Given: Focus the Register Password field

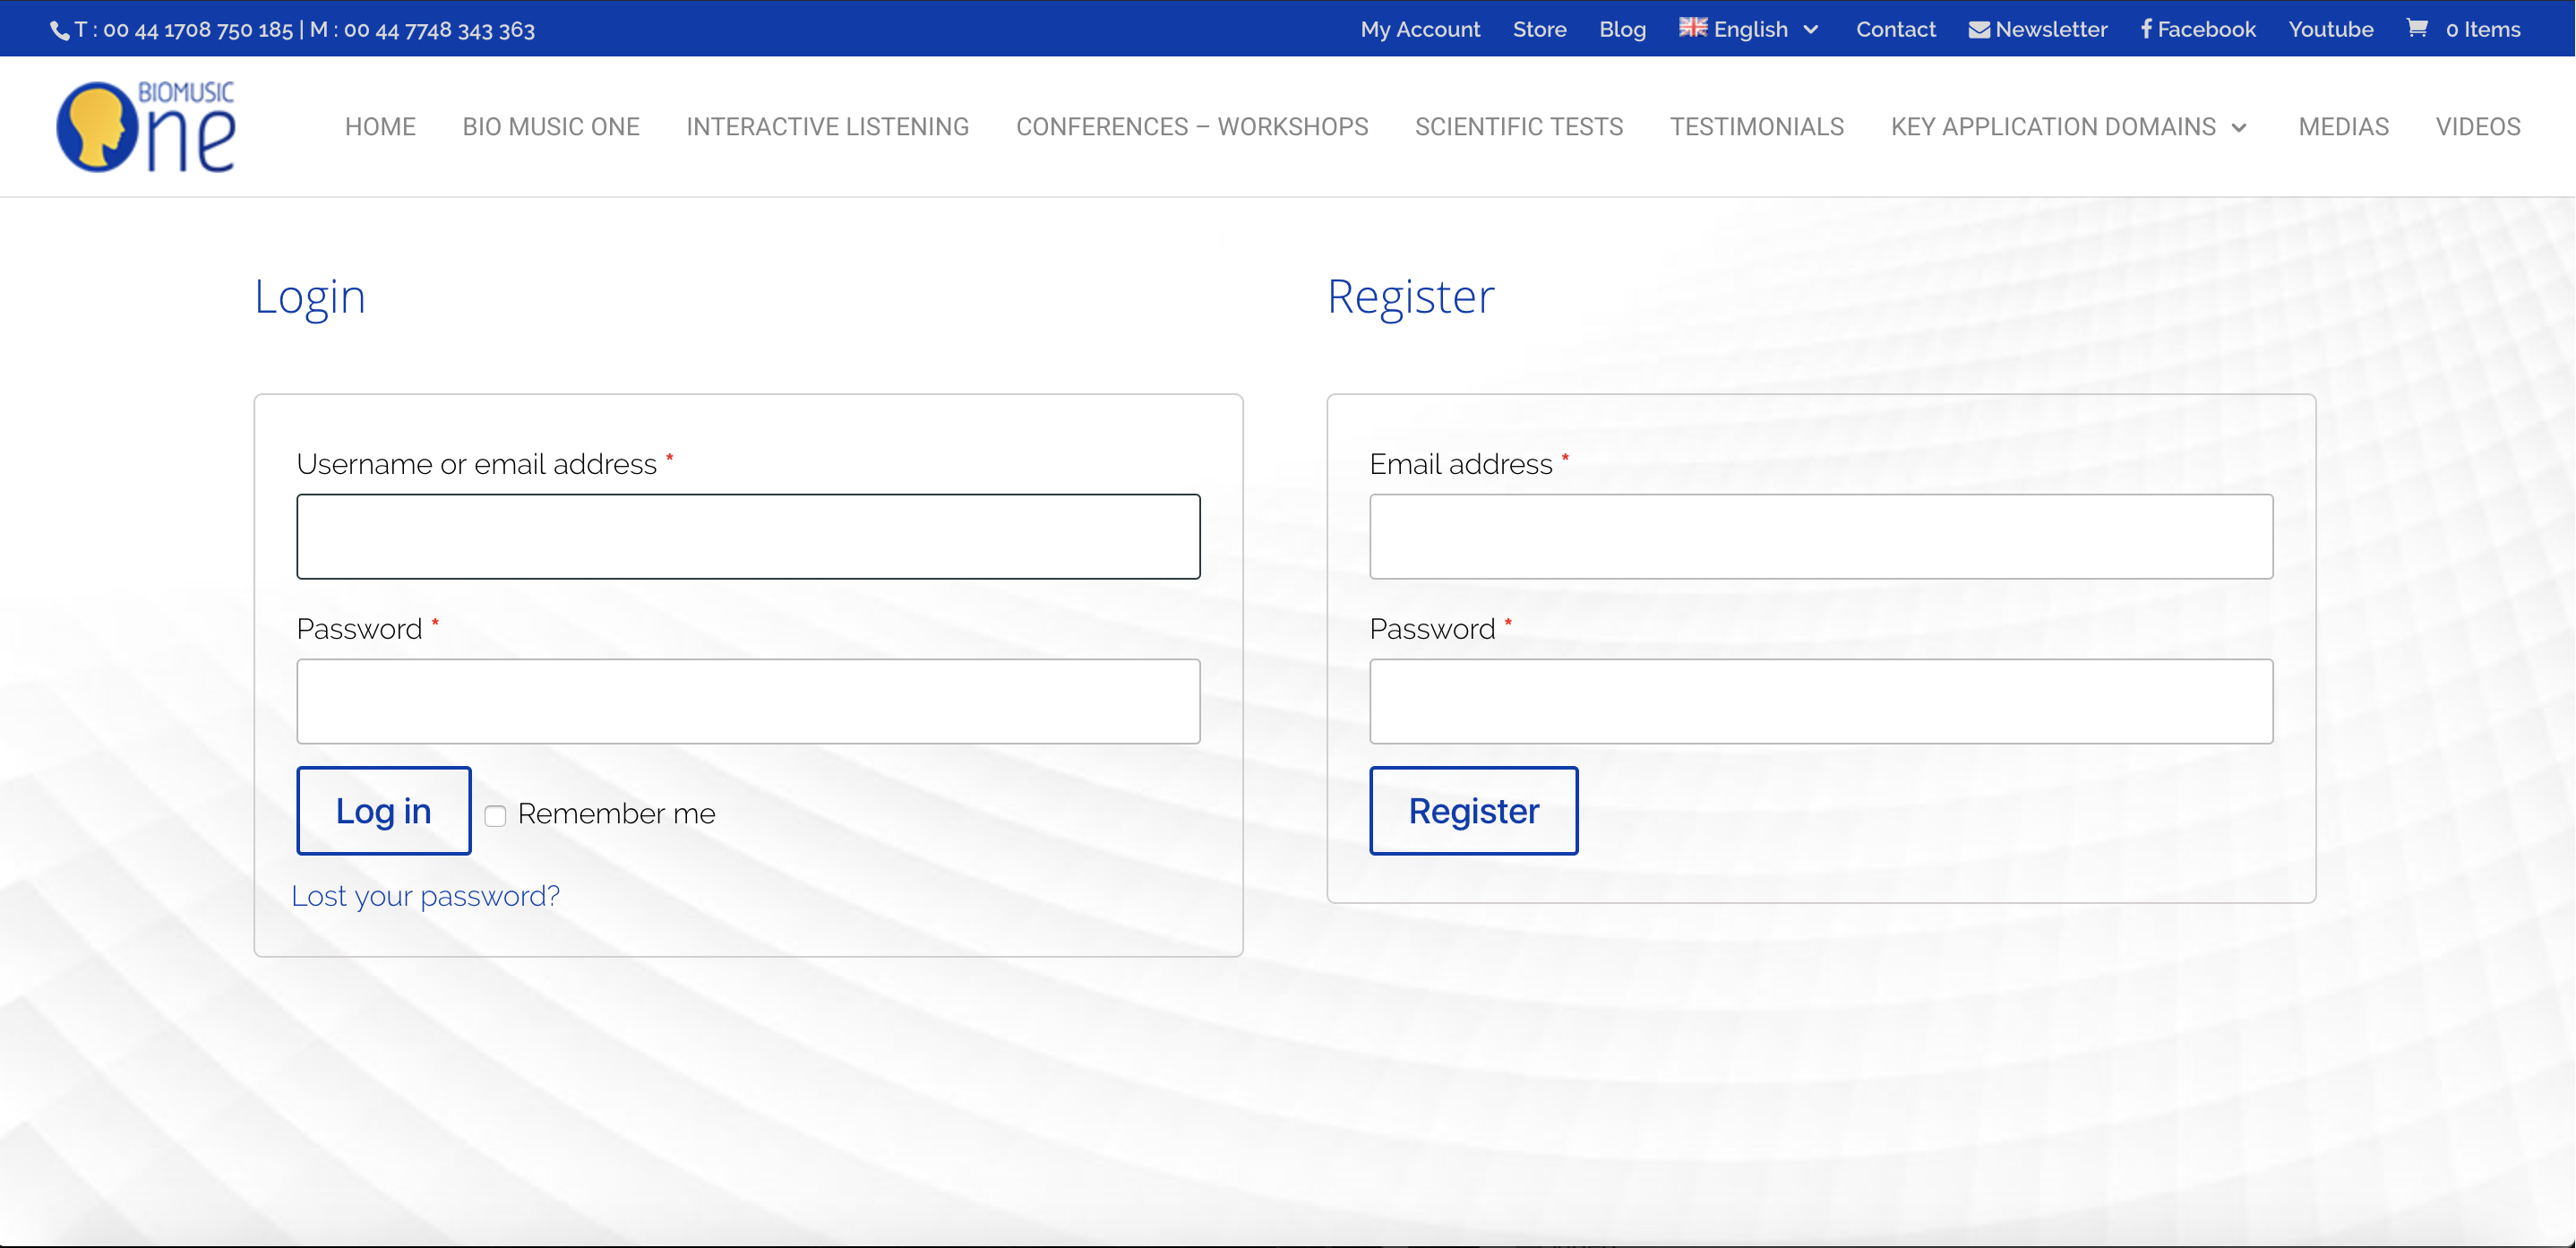Looking at the screenshot, I should (1821, 701).
